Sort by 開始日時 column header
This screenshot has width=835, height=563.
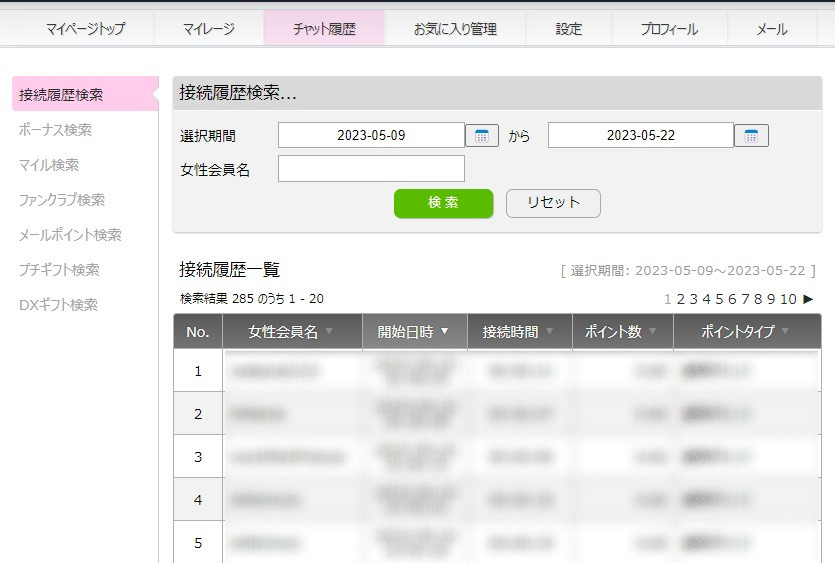413,332
